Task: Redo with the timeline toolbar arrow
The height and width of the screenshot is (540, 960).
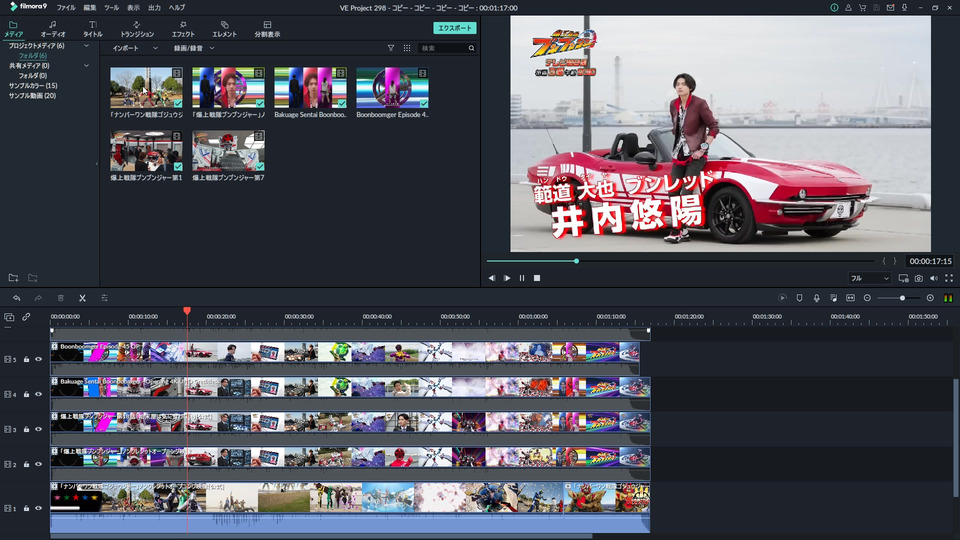Action: pyautogui.click(x=38, y=298)
